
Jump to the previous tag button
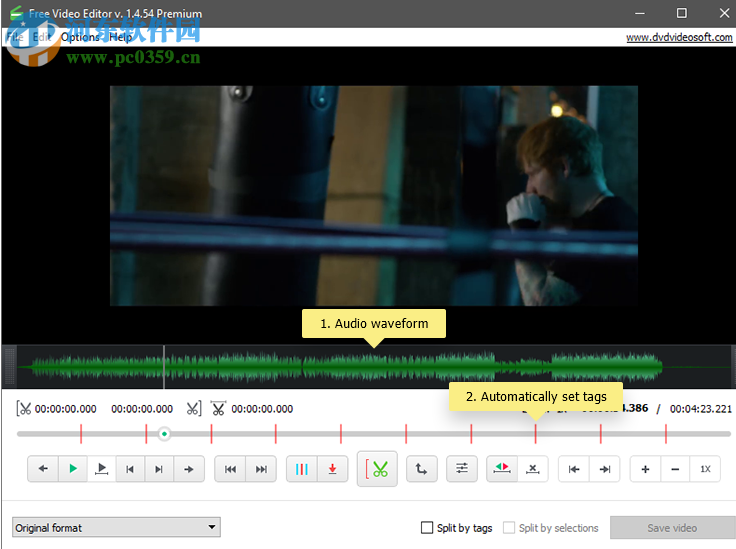(x=230, y=469)
